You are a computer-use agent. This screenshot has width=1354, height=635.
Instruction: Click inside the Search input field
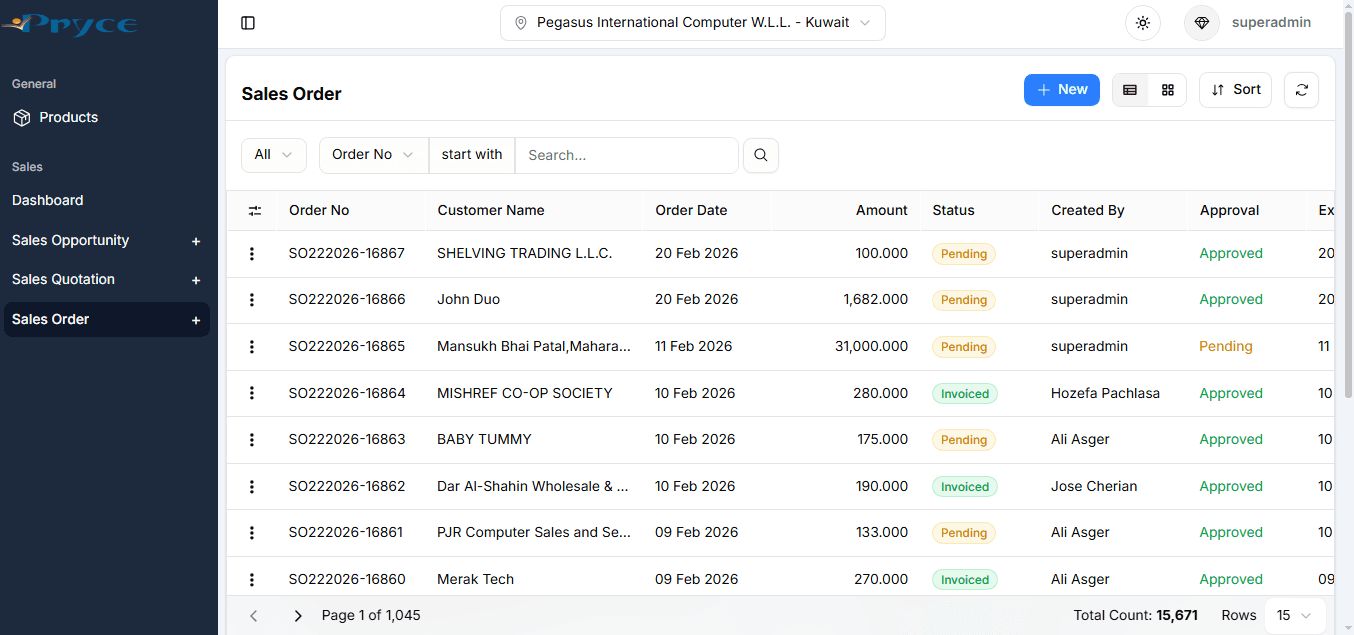(626, 155)
